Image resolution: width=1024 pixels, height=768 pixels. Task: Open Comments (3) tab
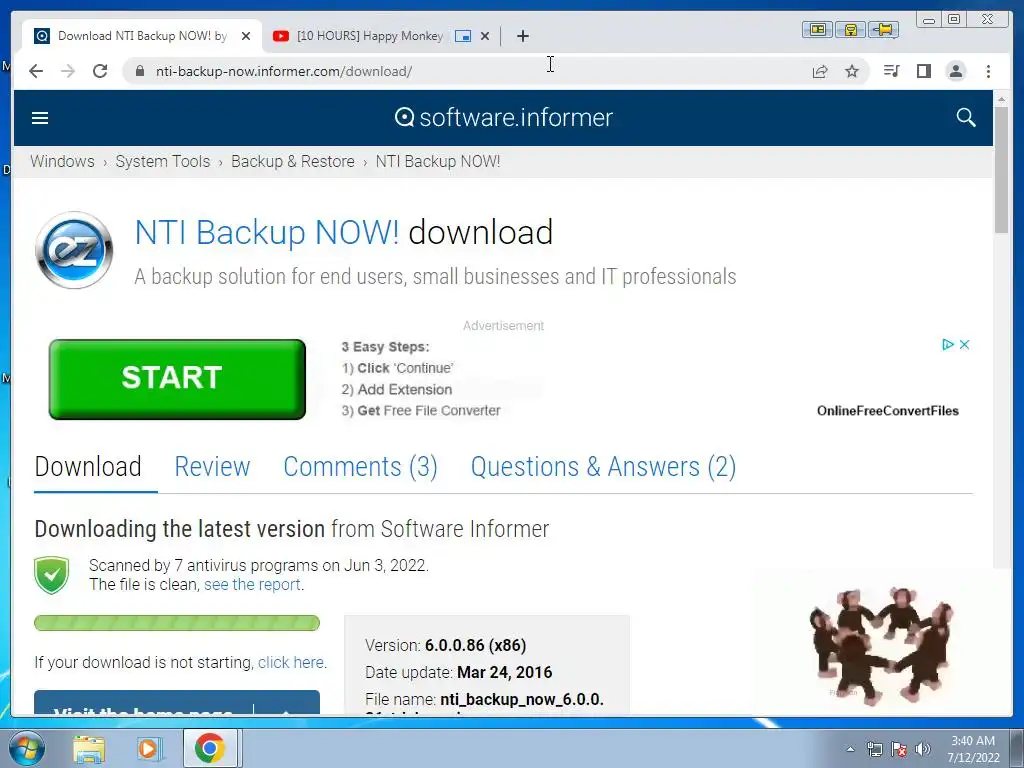click(360, 467)
